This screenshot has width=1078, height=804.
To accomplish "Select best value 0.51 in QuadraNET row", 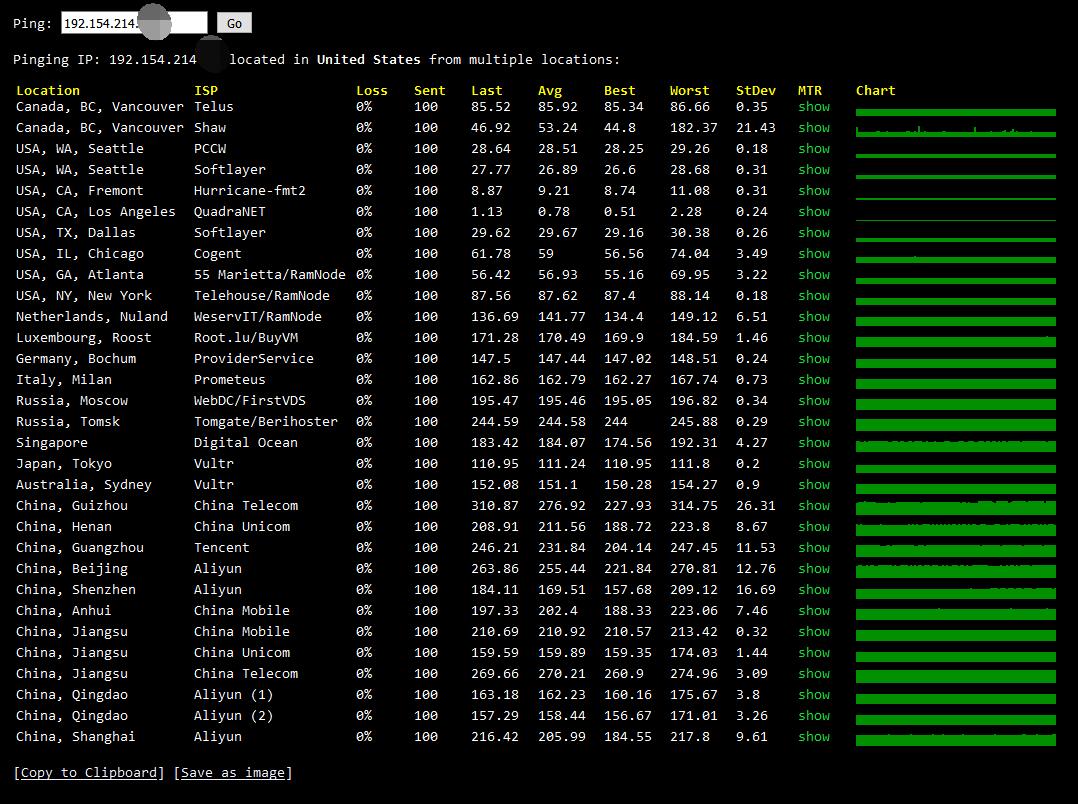I will tap(619, 212).
